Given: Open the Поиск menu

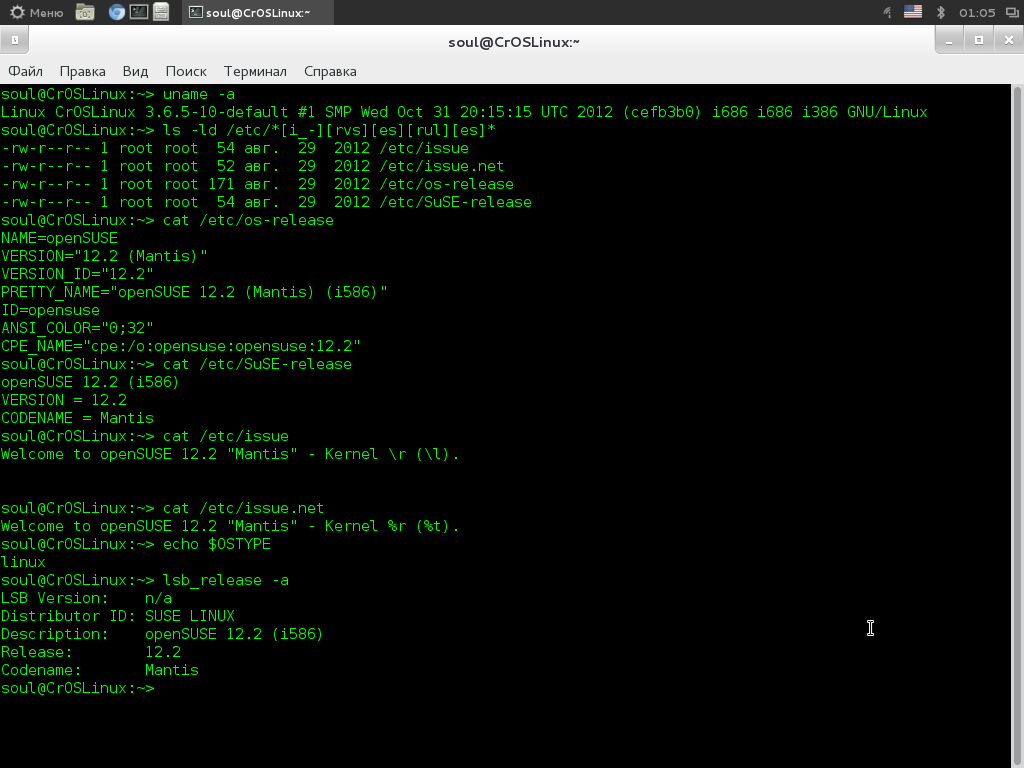Looking at the screenshot, I should point(186,71).
